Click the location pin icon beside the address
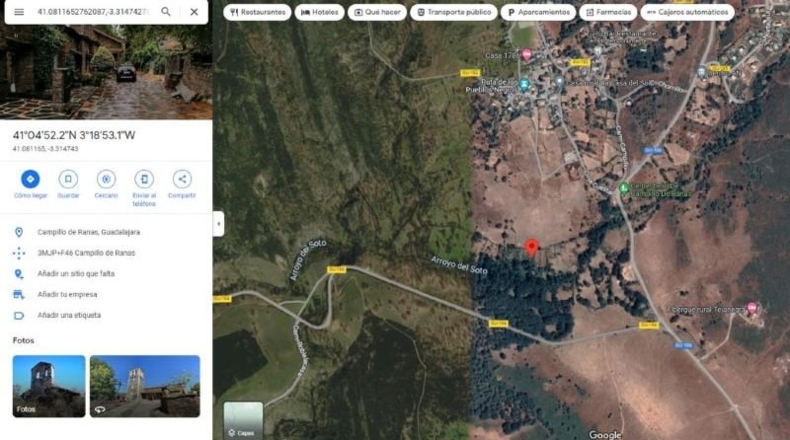 tap(19, 232)
